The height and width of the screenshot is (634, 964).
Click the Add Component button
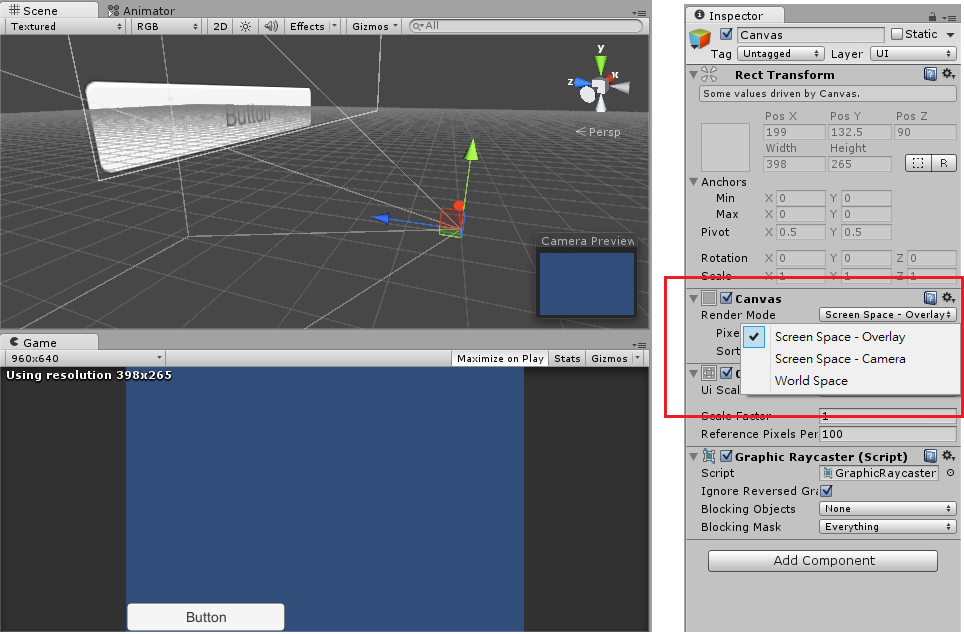pyautogui.click(x=822, y=561)
